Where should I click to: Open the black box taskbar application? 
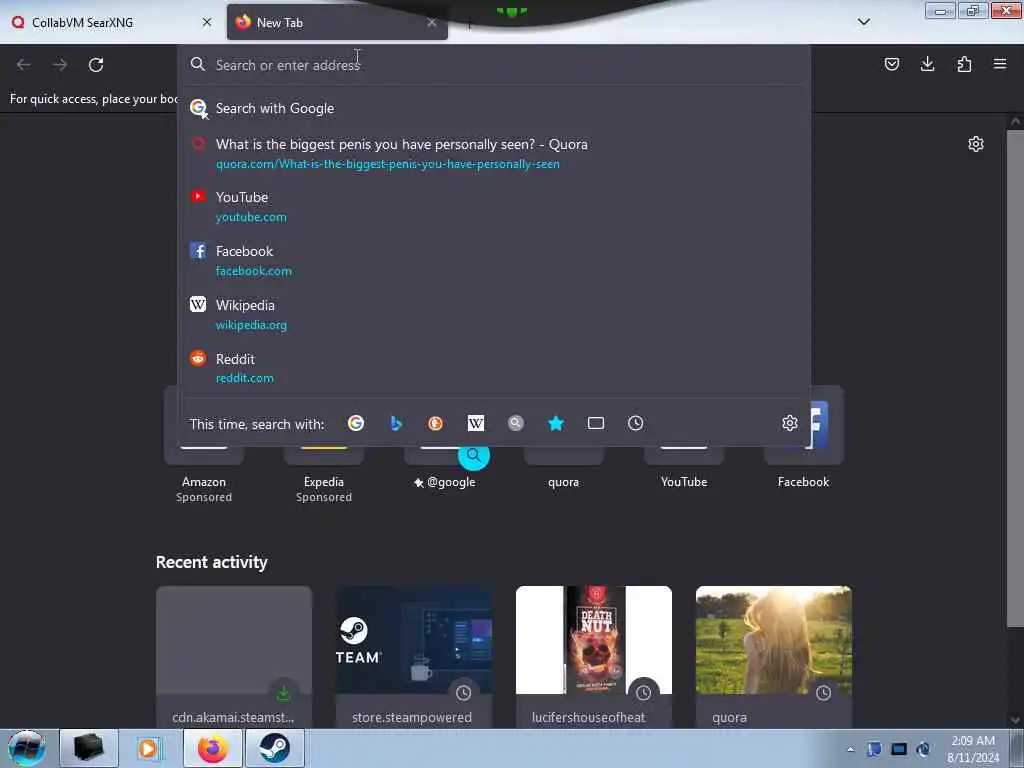89,748
